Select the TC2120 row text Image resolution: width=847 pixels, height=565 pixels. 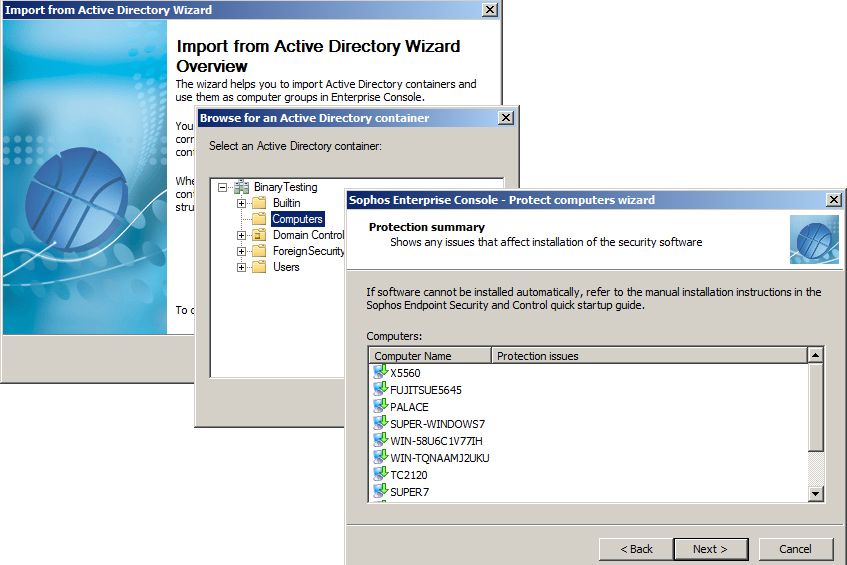(x=408, y=475)
